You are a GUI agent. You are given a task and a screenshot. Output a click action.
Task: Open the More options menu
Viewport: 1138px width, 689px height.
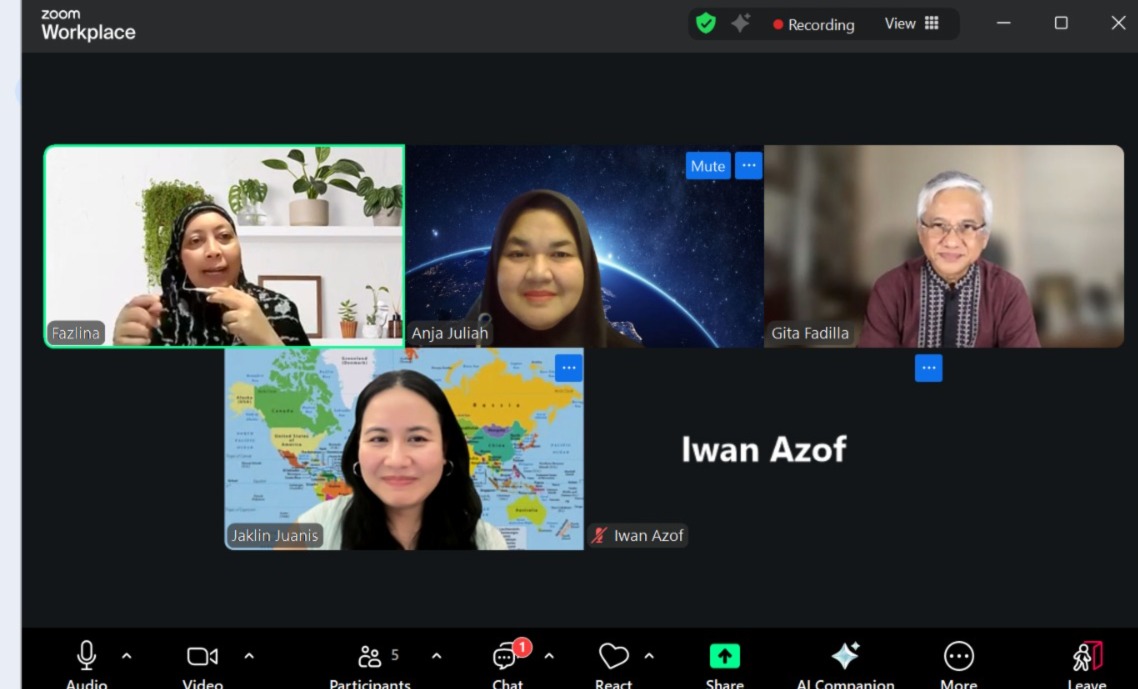click(958, 656)
